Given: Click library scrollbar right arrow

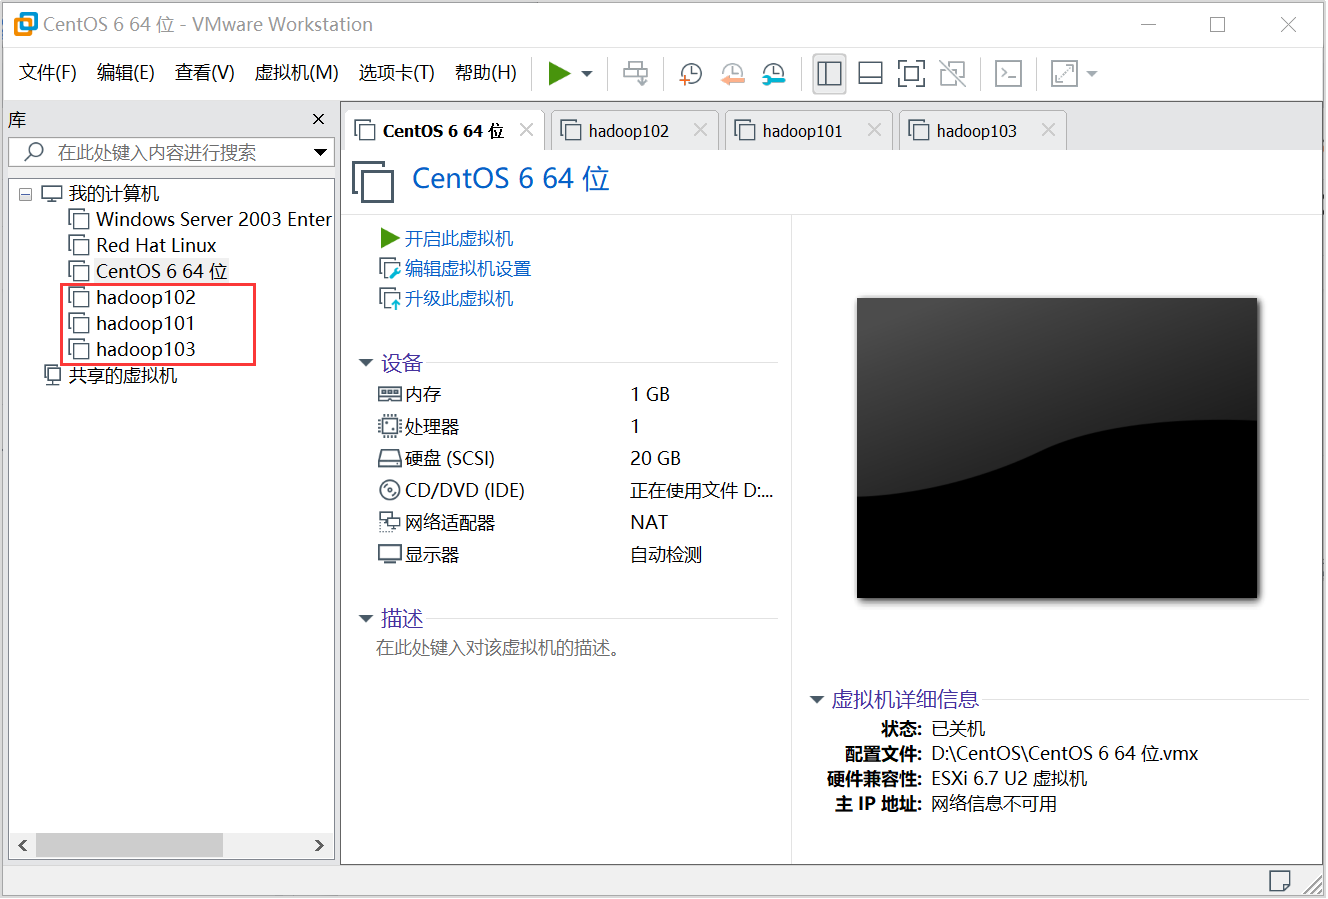Looking at the screenshot, I should point(319,845).
